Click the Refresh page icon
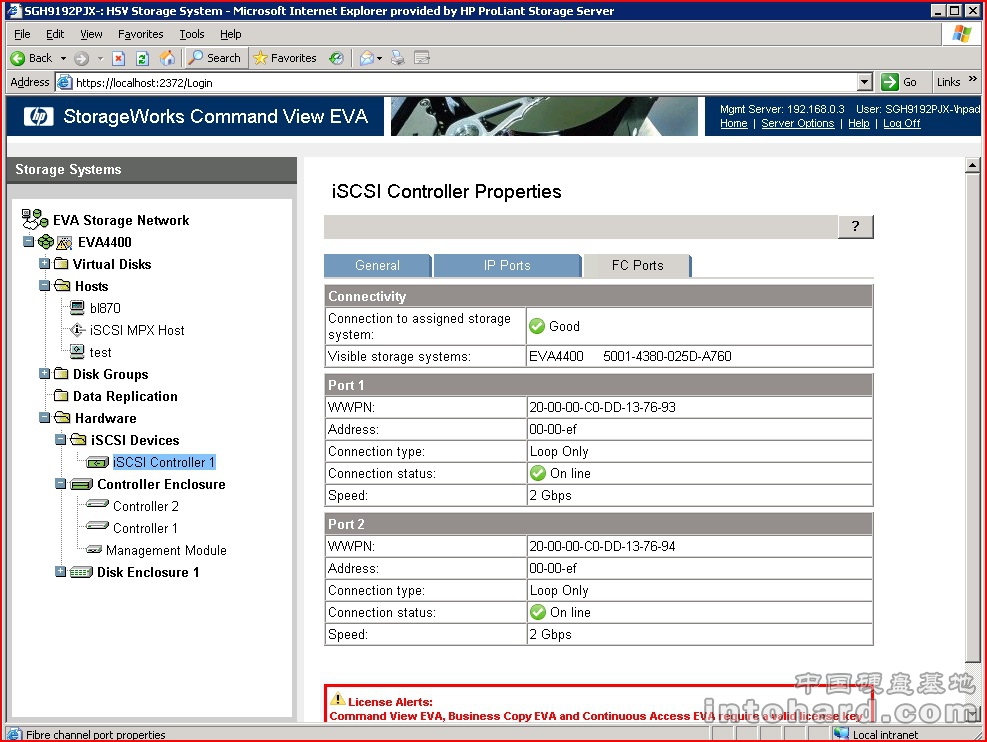987x742 pixels. click(x=143, y=59)
